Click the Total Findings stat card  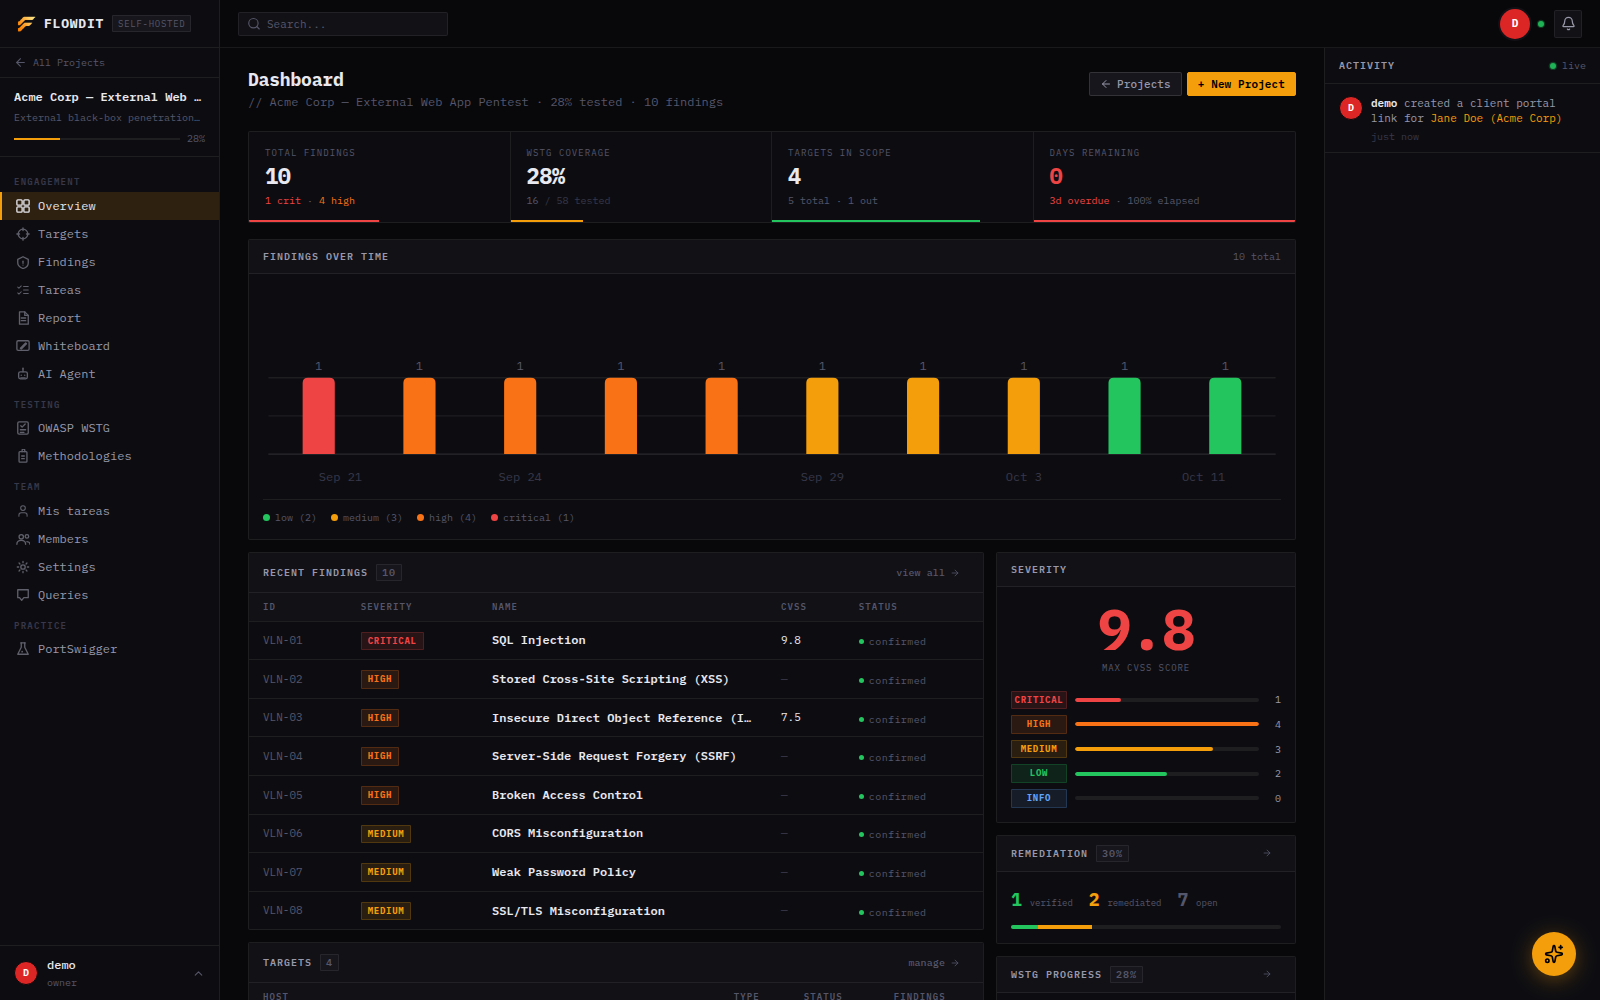tap(379, 177)
